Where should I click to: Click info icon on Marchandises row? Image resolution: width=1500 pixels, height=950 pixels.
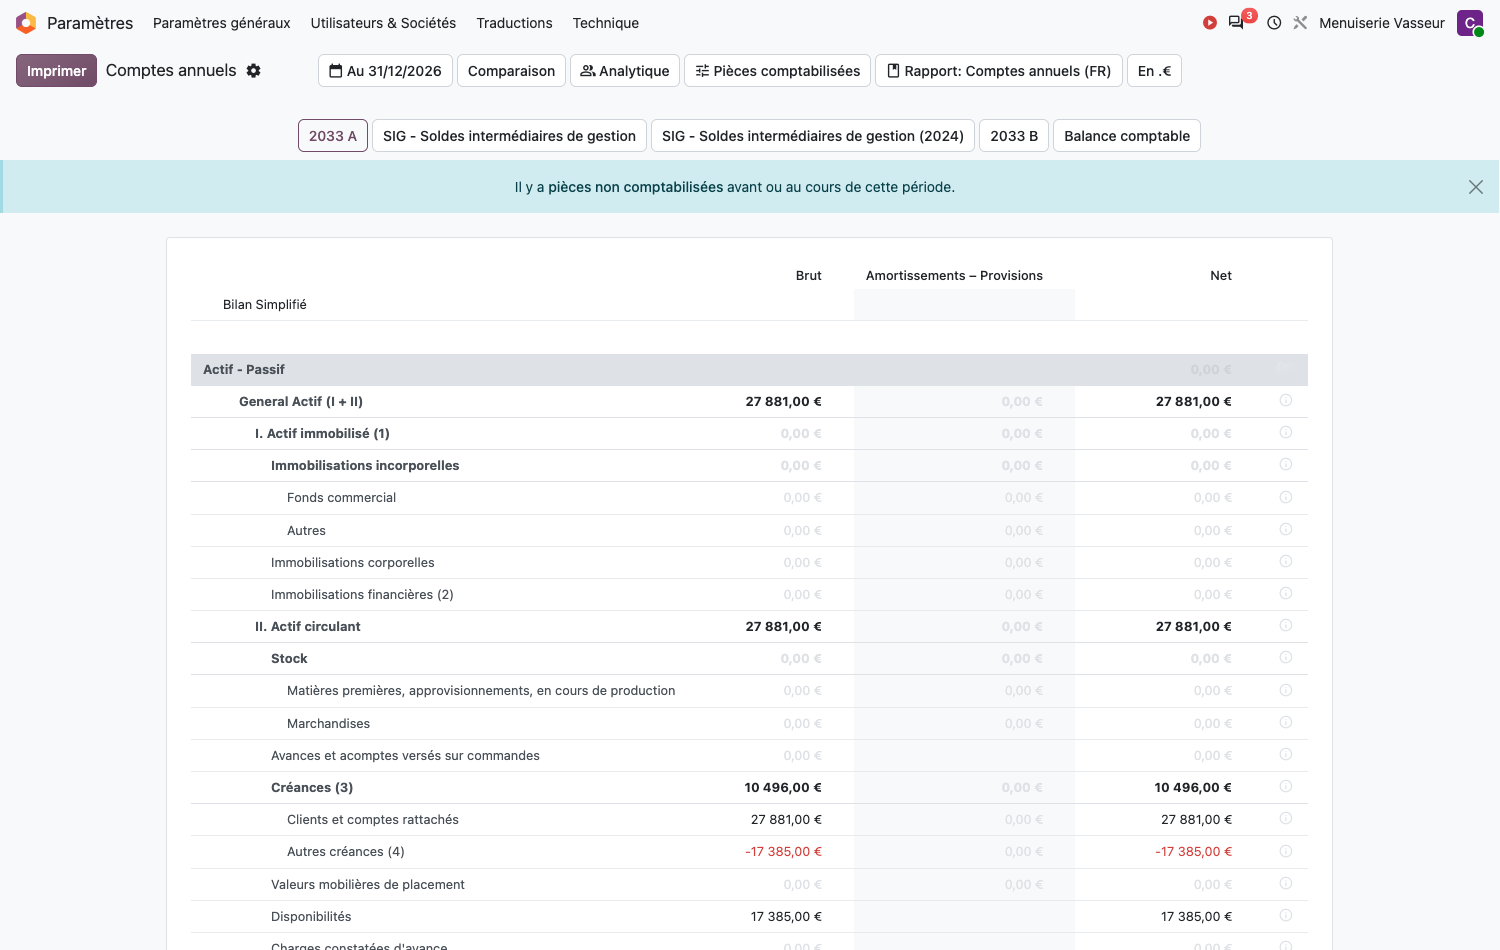coord(1286,723)
